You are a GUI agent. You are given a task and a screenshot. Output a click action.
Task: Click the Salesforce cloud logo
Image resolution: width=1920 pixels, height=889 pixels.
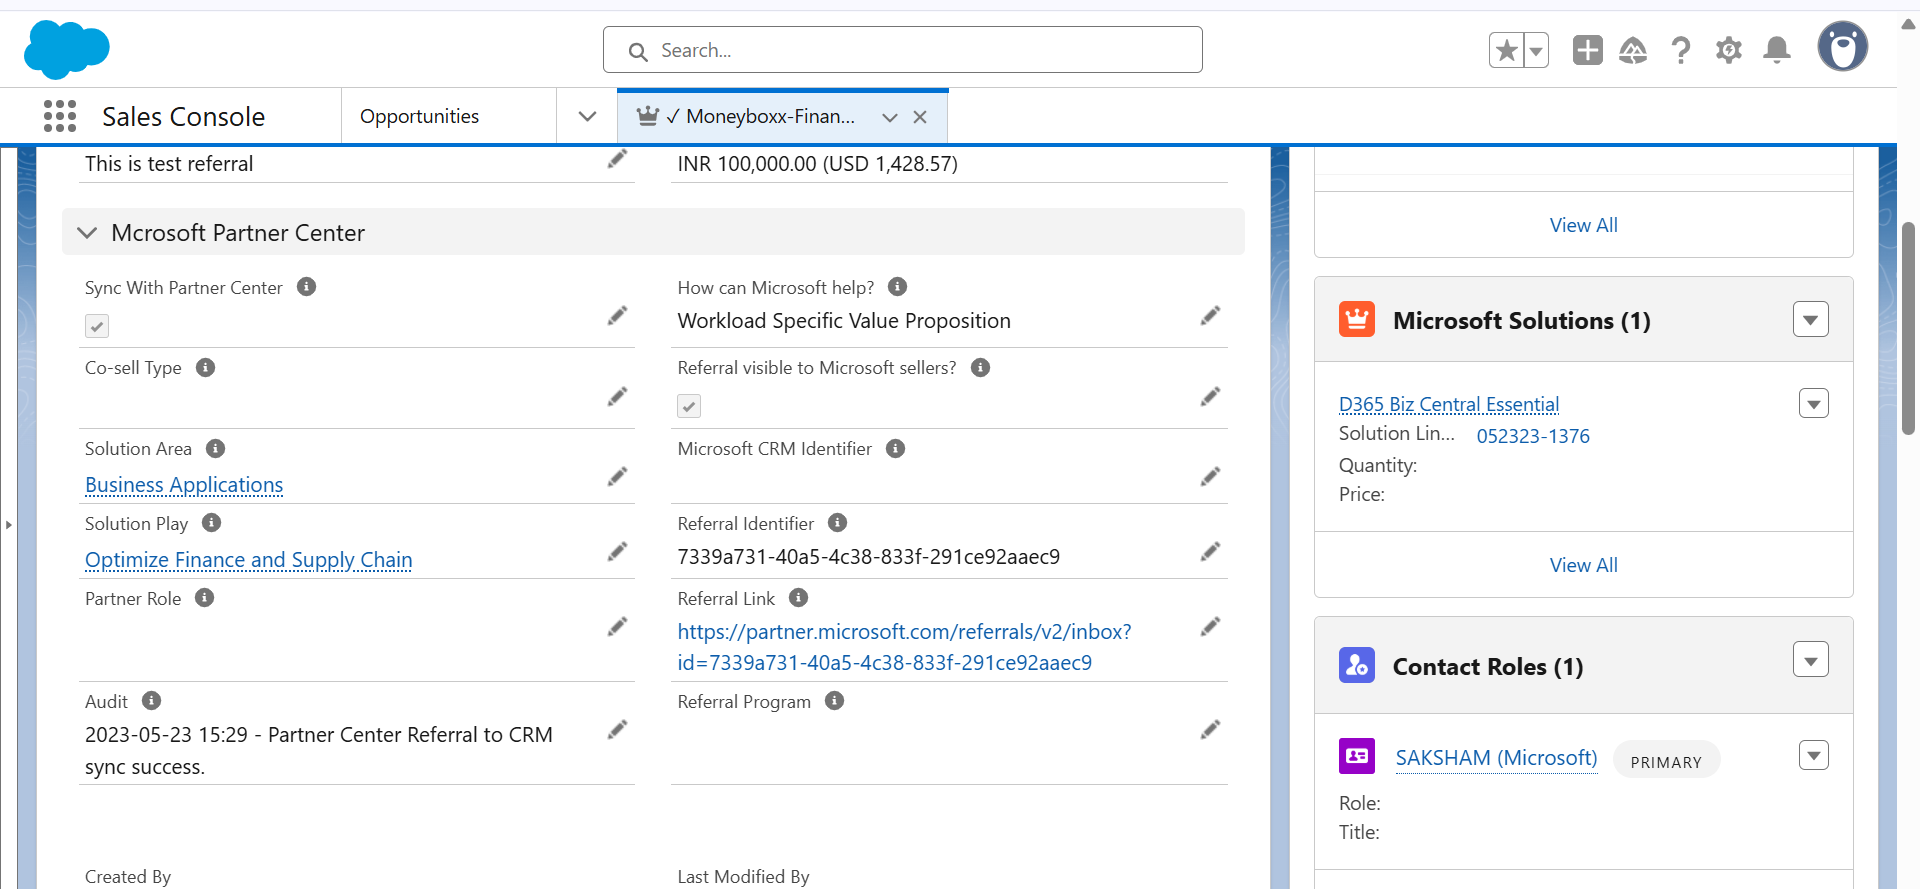(66, 49)
